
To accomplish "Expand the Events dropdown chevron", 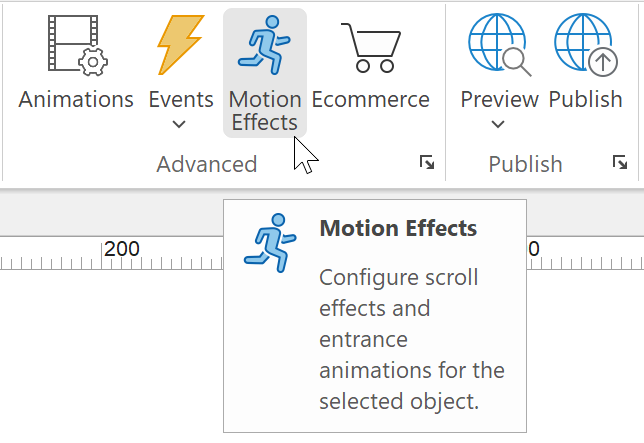I will click(x=179, y=124).
